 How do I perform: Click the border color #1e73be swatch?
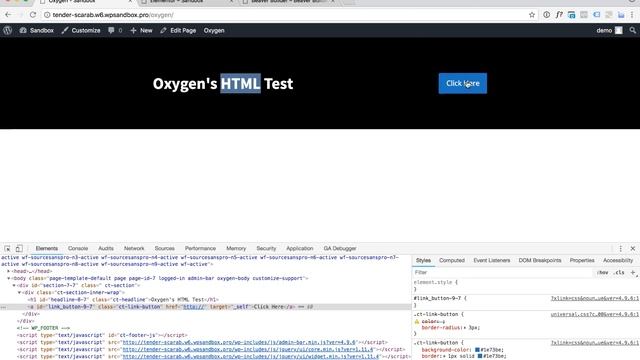[480, 356]
